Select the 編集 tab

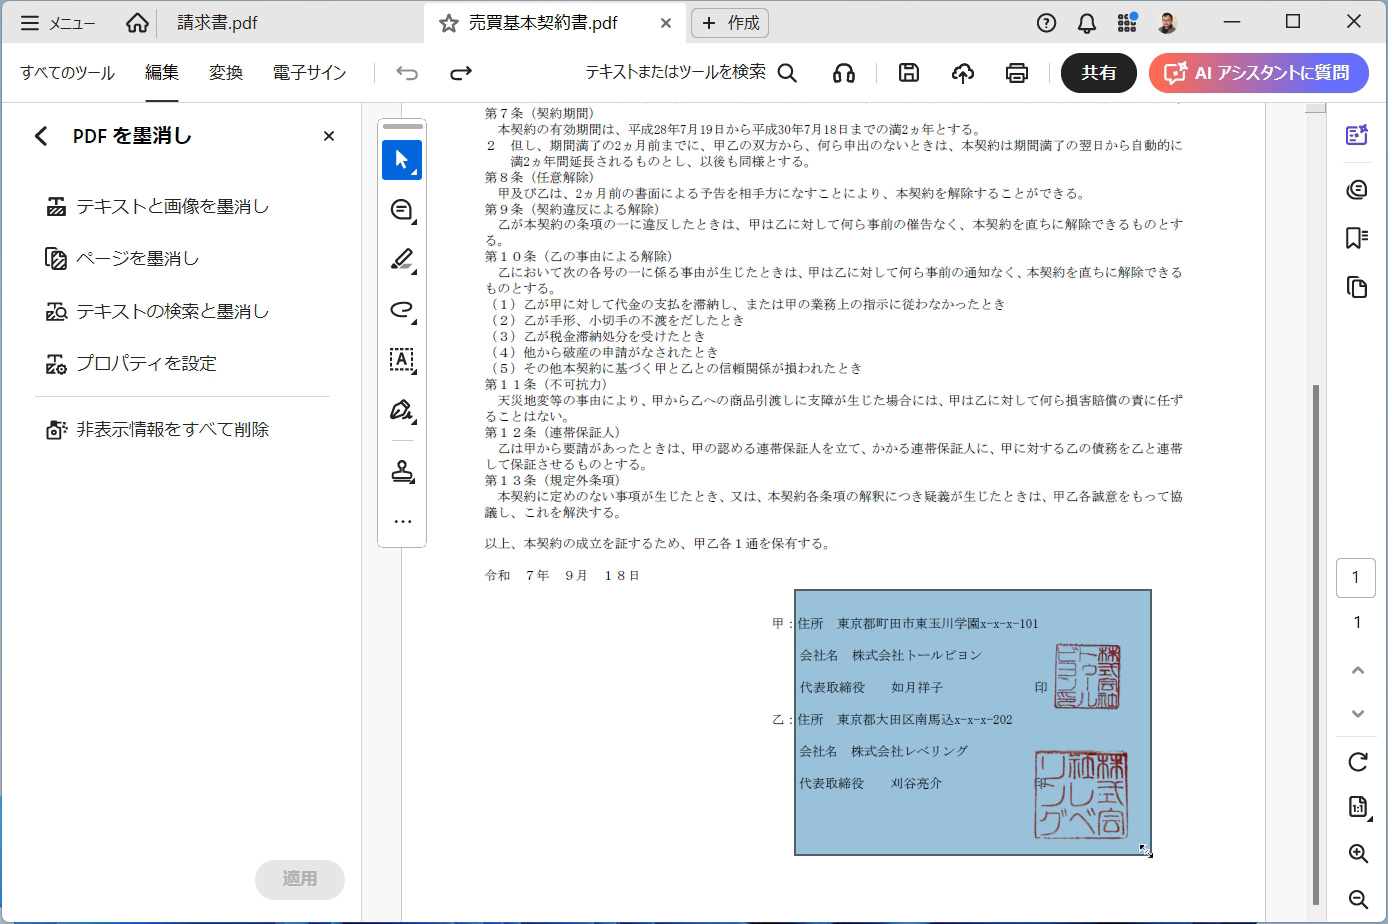point(161,72)
